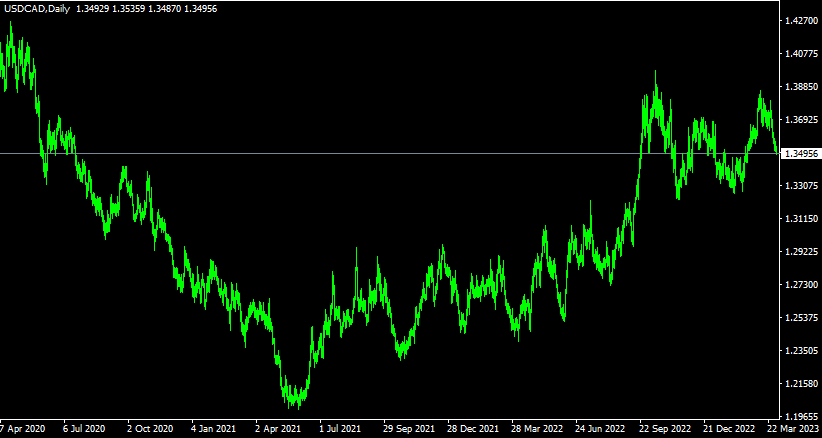The height and width of the screenshot is (438, 822).
Task: Click the 29 Sep 2021 date label
Action: click(x=409, y=429)
